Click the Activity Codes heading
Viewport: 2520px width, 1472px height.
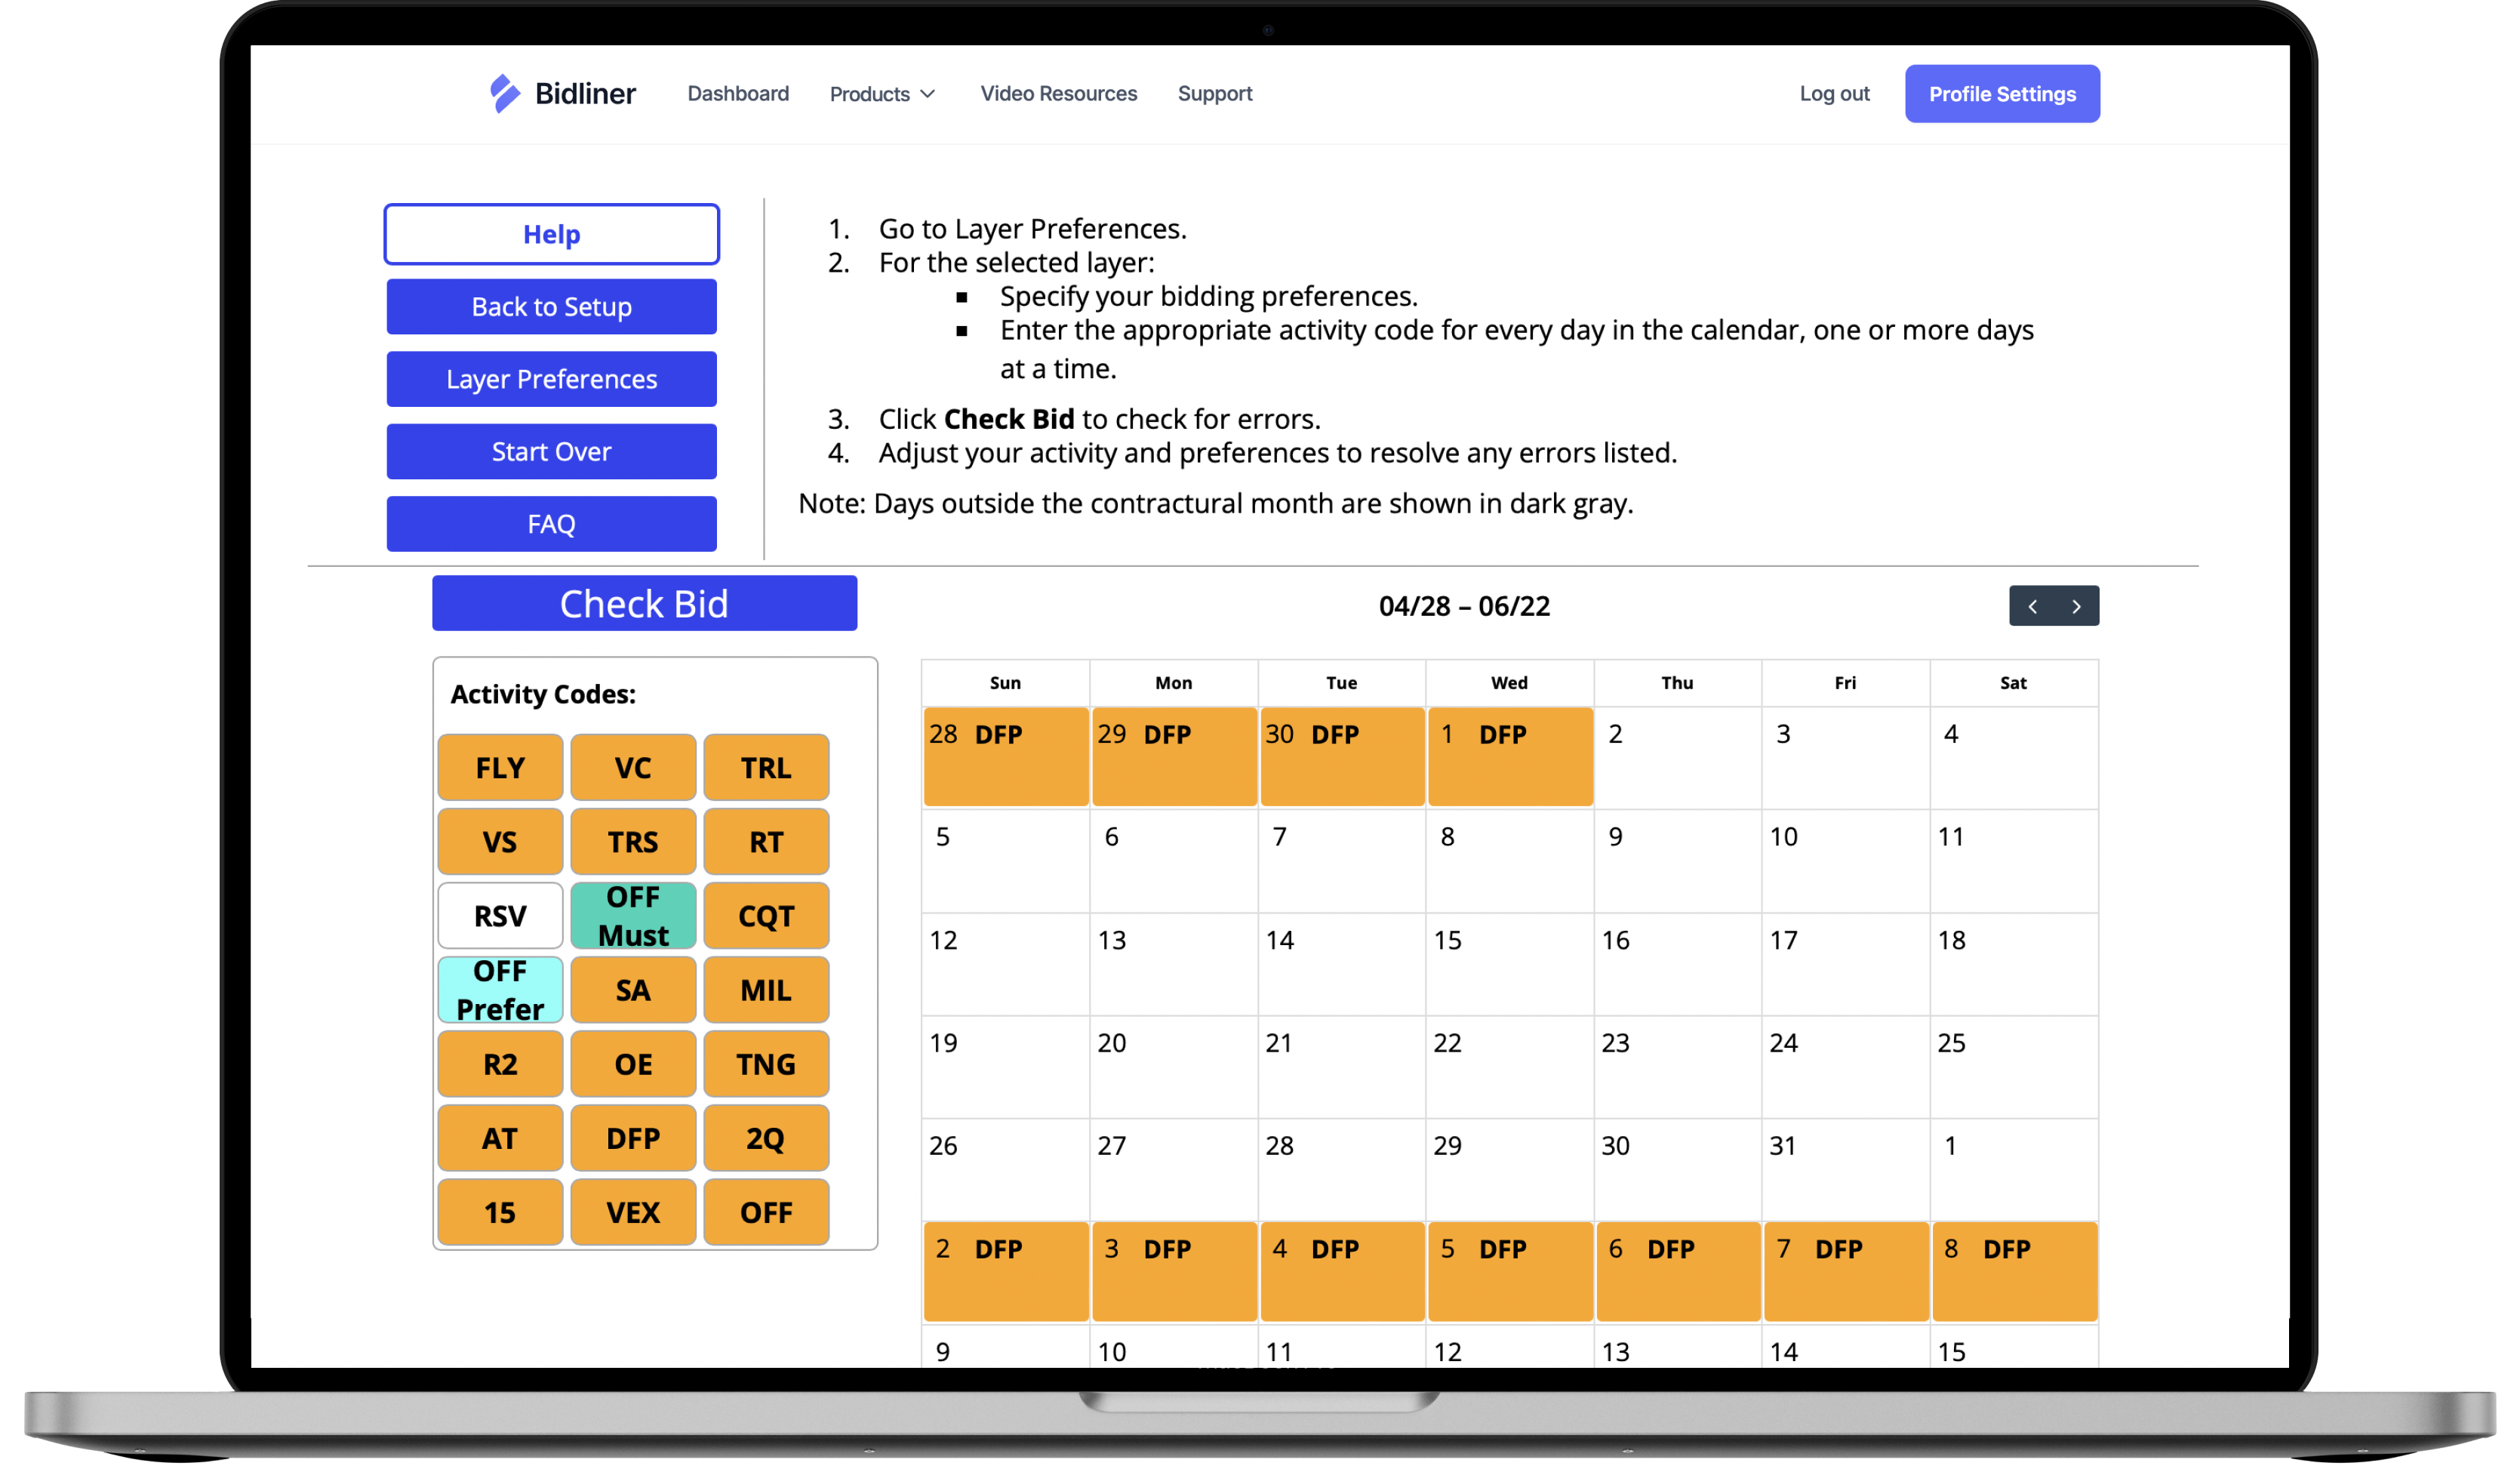click(543, 694)
